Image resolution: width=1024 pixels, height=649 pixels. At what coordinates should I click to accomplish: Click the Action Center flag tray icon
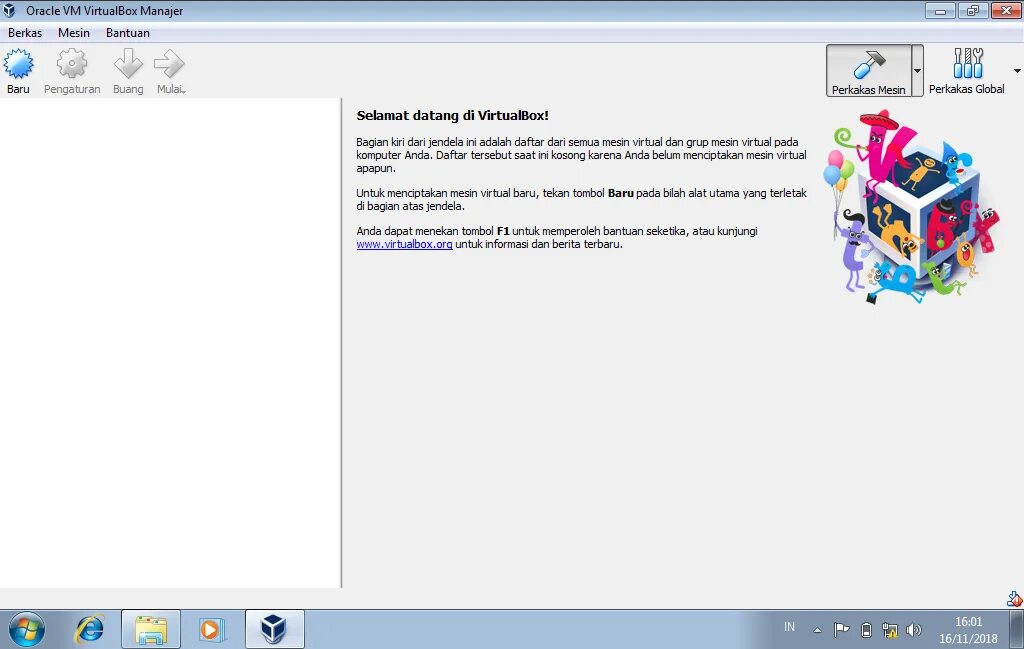pyautogui.click(x=842, y=630)
